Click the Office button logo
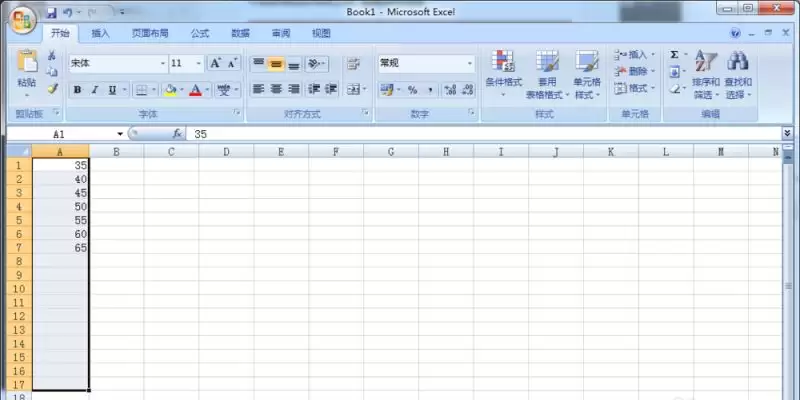 [x=22, y=22]
